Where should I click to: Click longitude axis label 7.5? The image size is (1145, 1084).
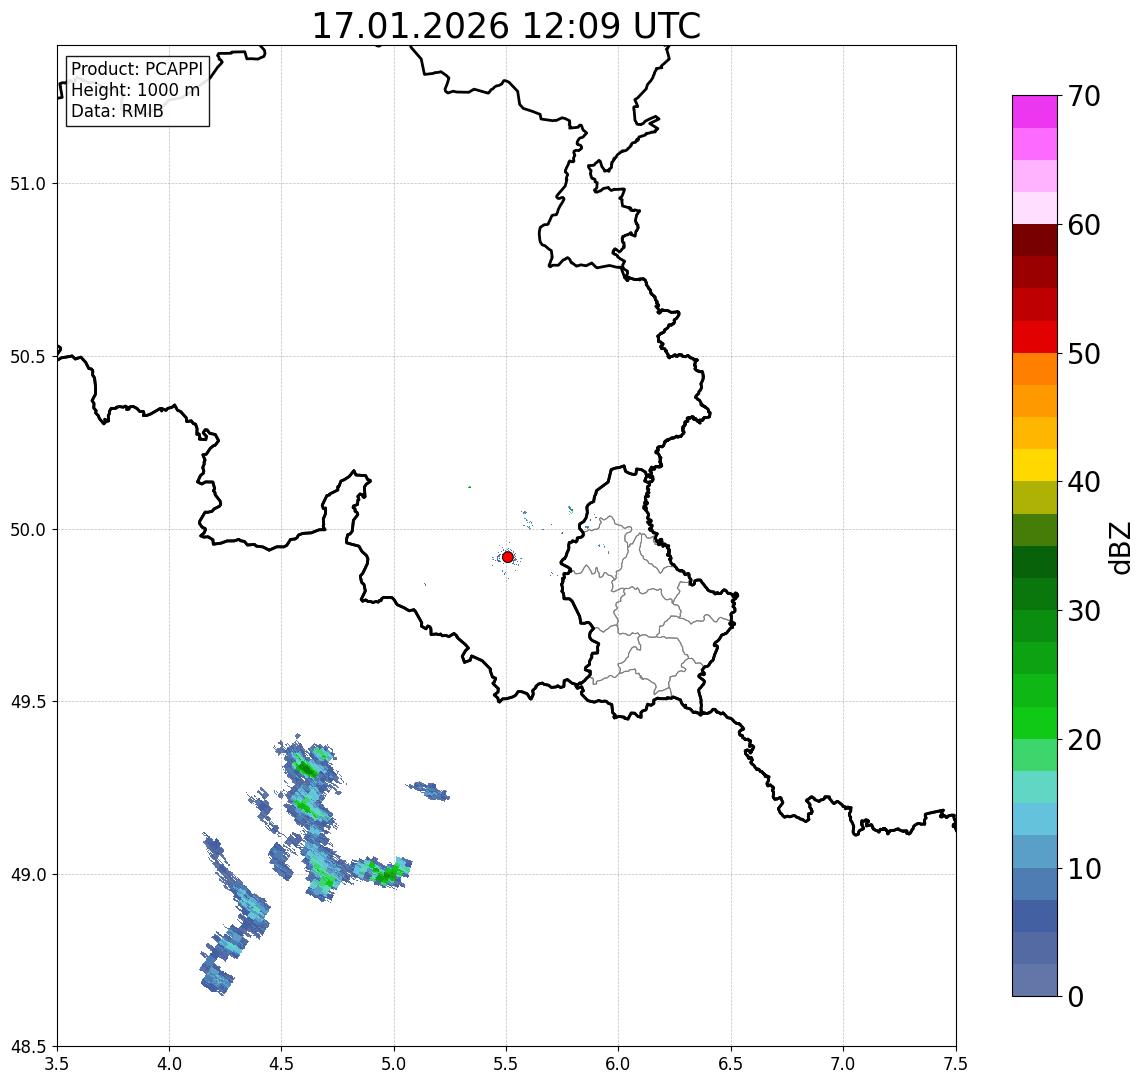tap(956, 1064)
